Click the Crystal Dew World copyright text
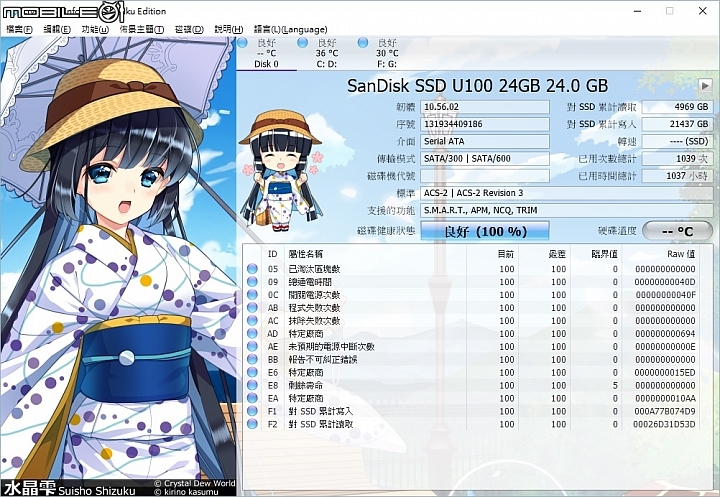The image size is (720, 497). (x=195, y=483)
